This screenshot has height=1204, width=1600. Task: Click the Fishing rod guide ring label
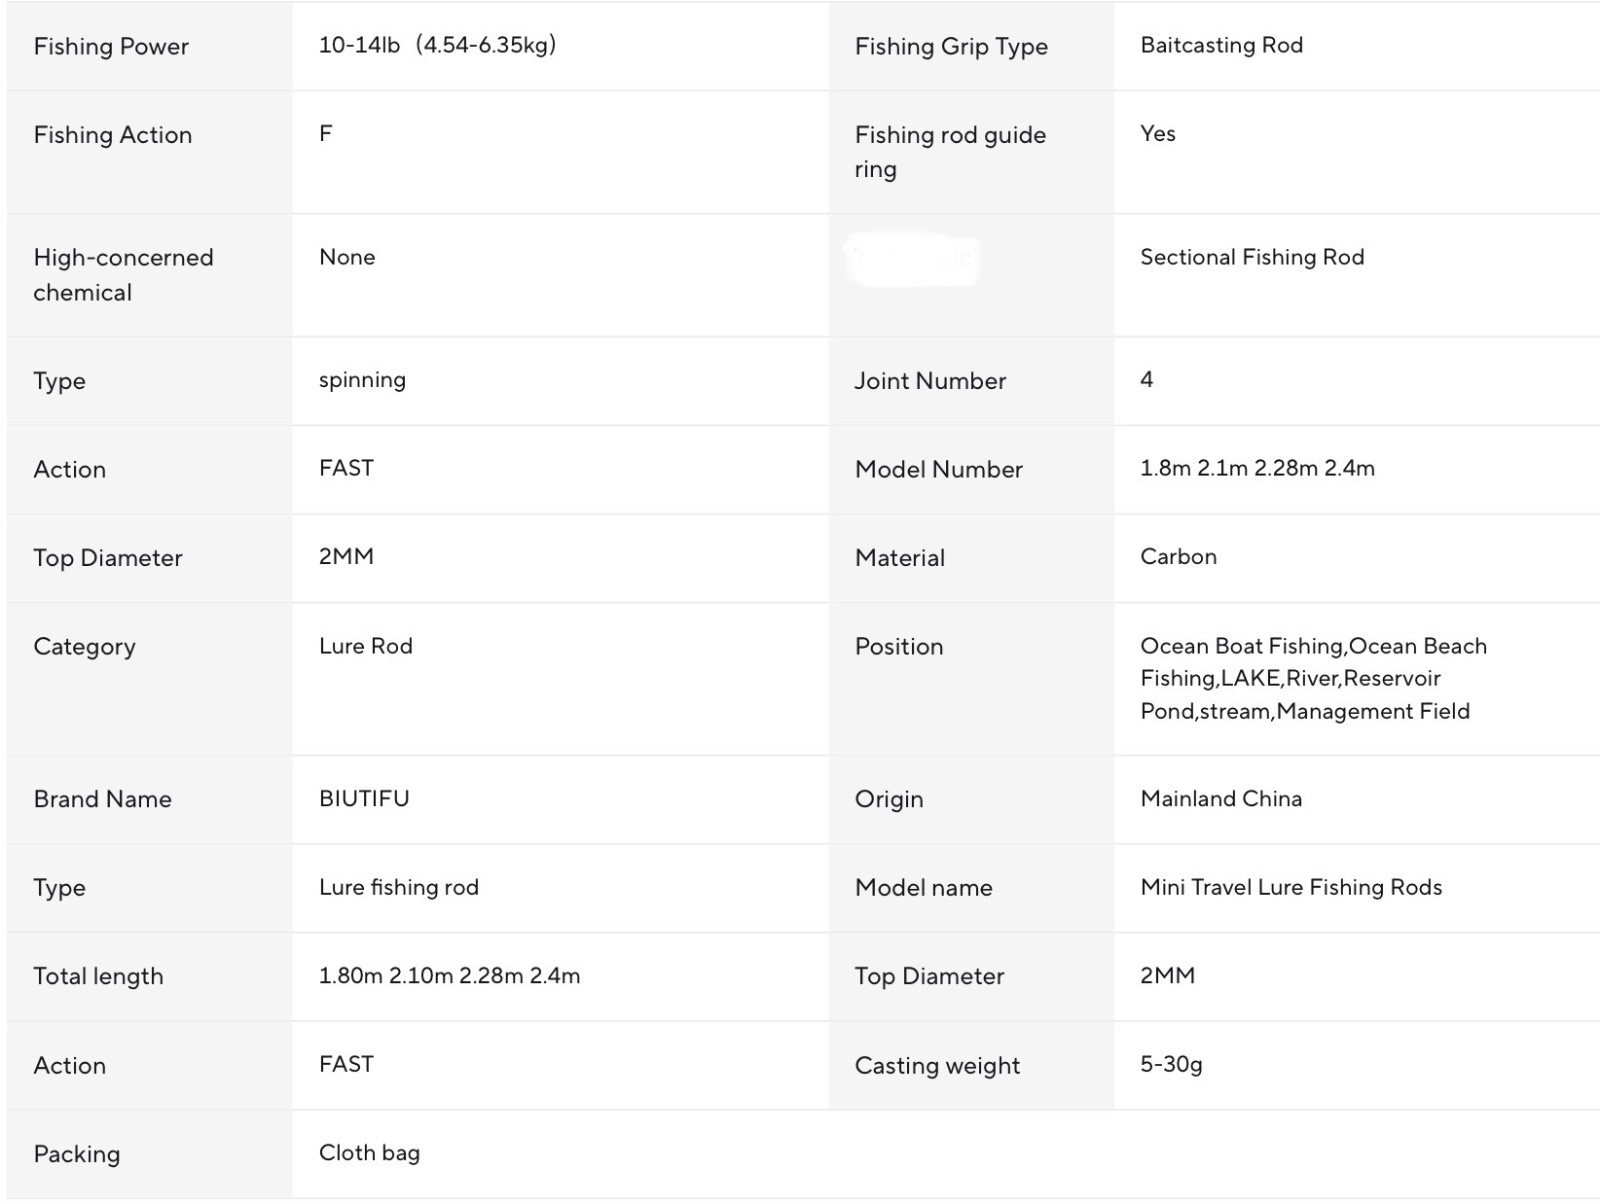point(950,152)
